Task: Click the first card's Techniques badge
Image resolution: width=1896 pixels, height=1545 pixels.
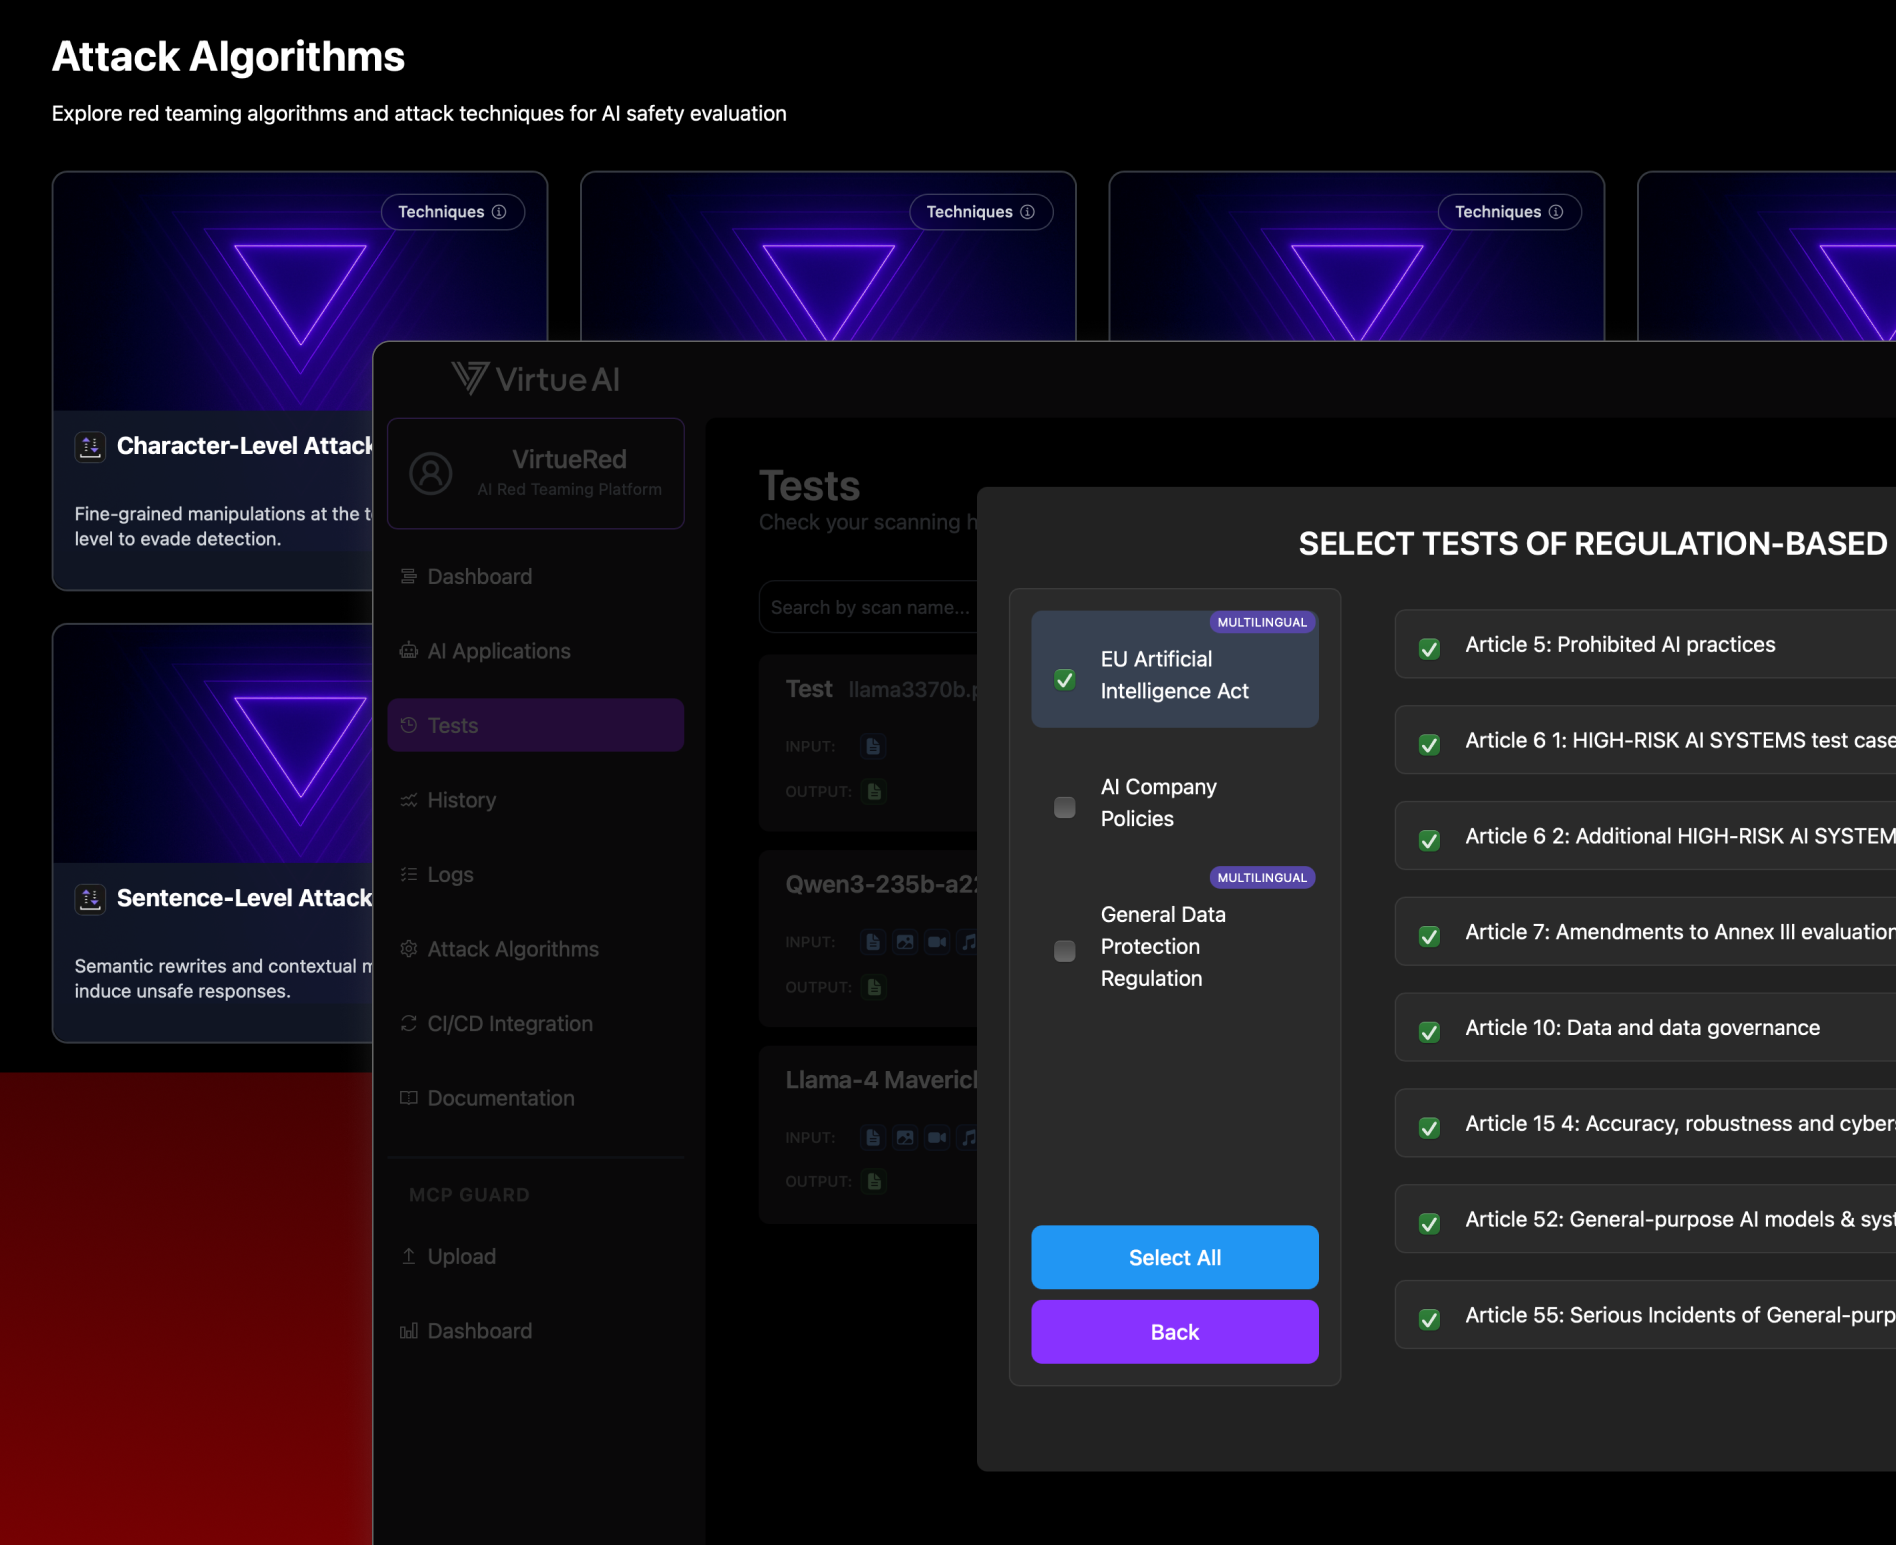Action: pos(453,212)
